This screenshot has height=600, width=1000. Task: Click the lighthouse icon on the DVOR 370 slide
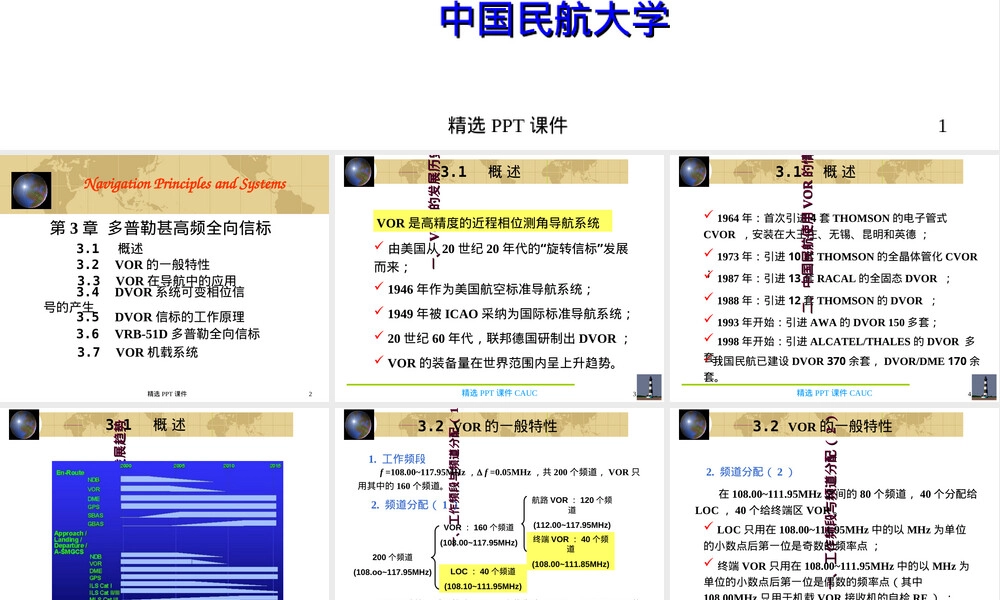coord(984,386)
